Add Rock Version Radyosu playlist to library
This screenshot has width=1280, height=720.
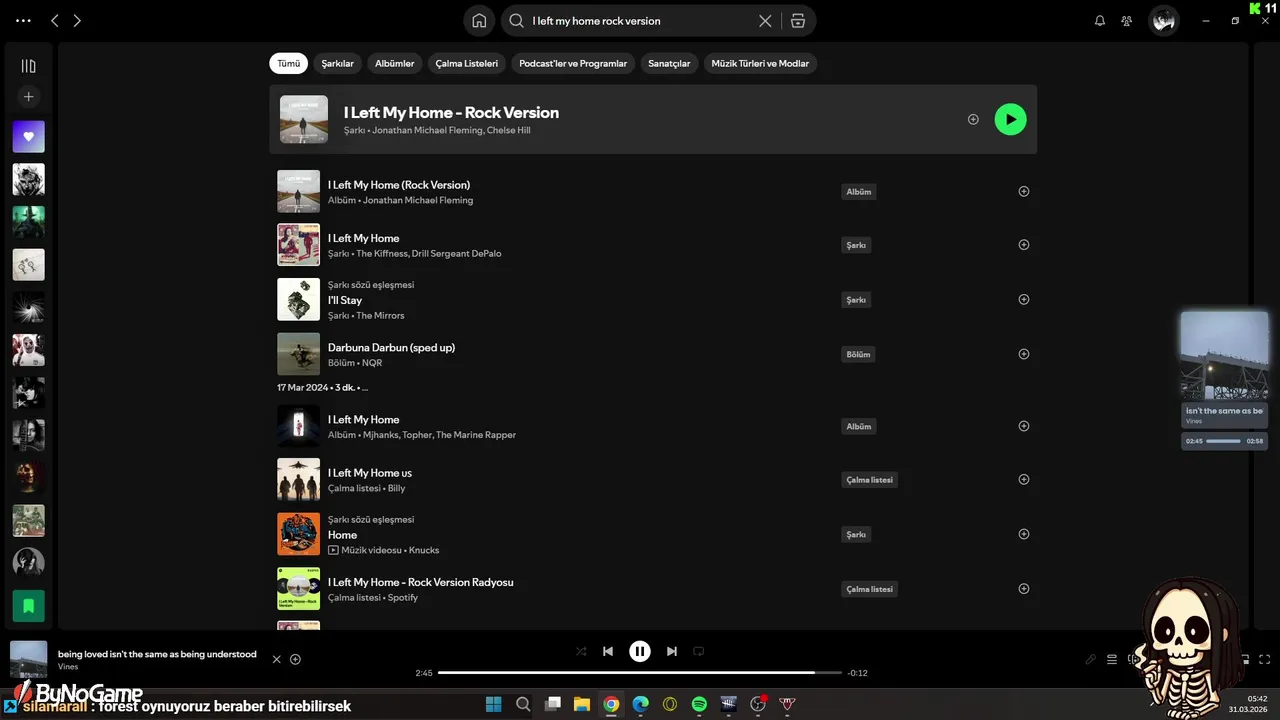[1023, 588]
